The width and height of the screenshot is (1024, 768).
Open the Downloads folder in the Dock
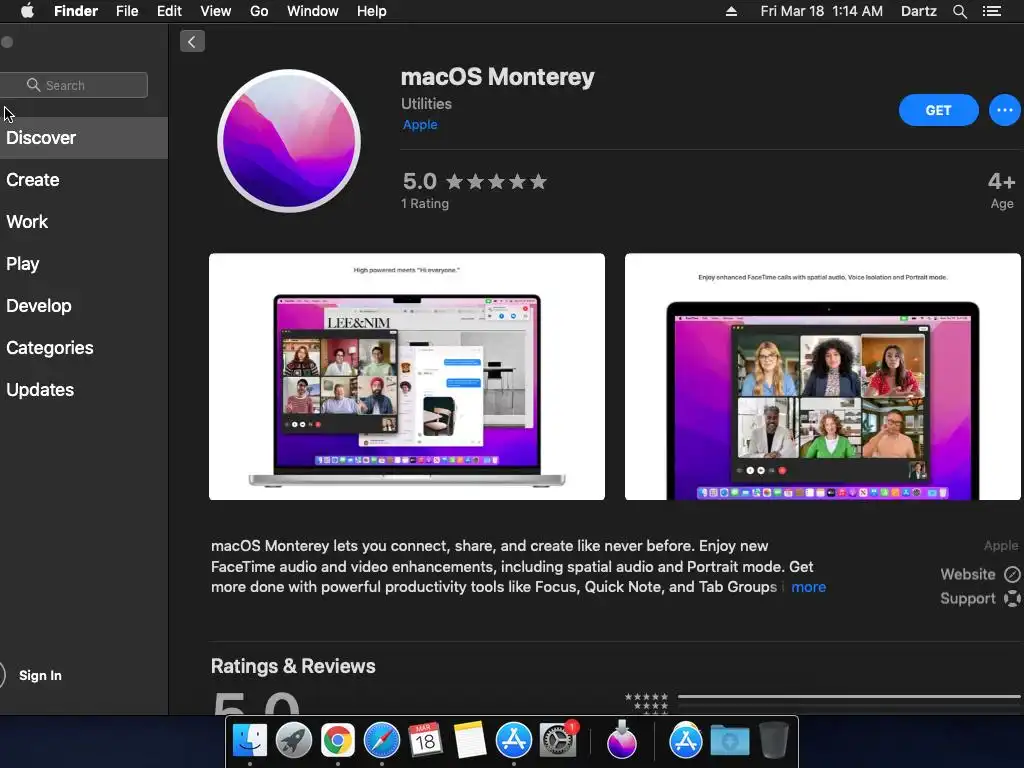click(730, 741)
